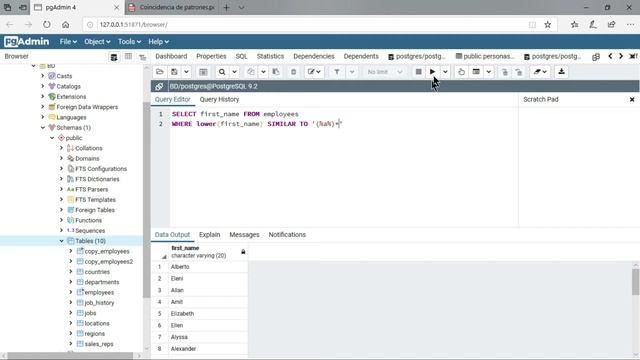Close the Scratch Pad panel
Viewport: 640px width, 360px height.
[x=632, y=99]
